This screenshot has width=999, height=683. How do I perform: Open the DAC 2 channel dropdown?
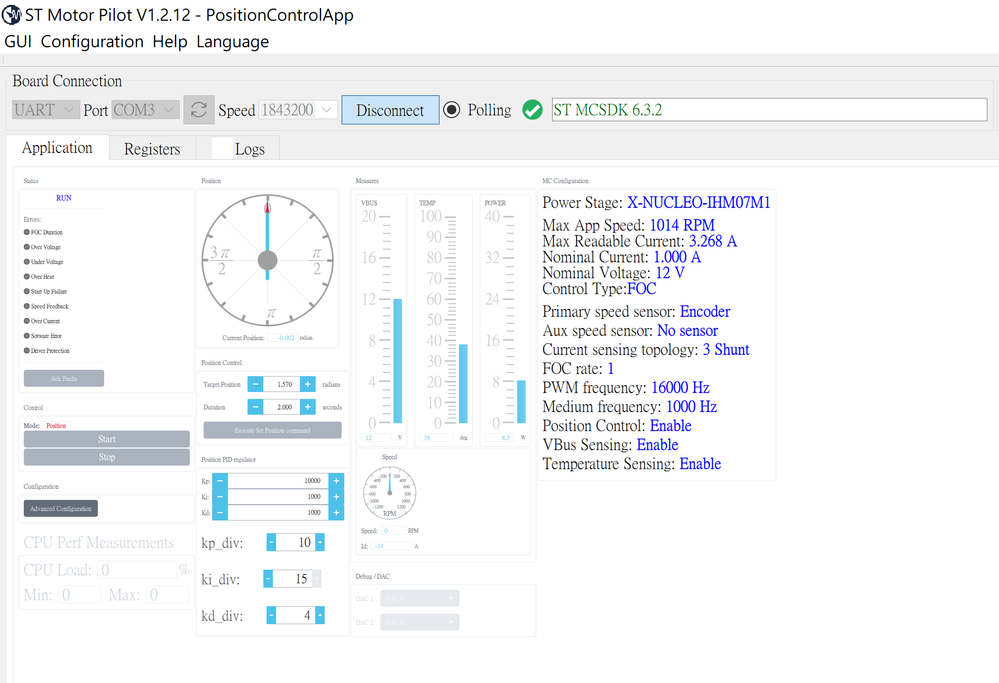tap(420, 622)
